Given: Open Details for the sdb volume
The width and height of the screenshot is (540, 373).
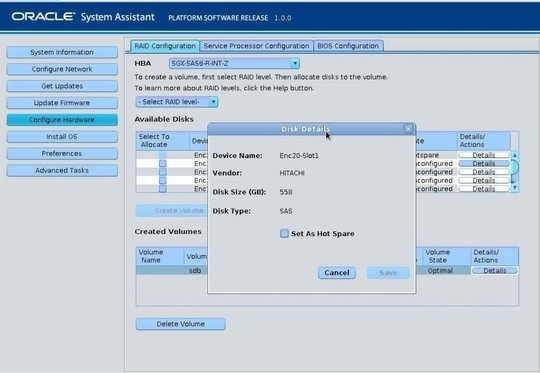Looking at the screenshot, I should (x=495, y=271).
